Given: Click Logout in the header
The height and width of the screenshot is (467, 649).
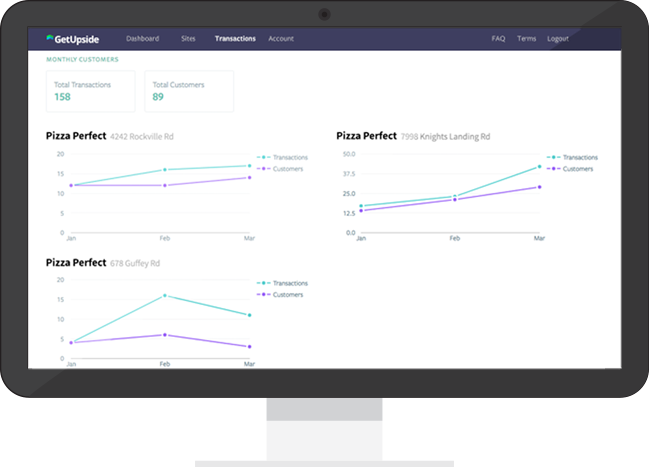Looking at the screenshot, I should 558,39.
